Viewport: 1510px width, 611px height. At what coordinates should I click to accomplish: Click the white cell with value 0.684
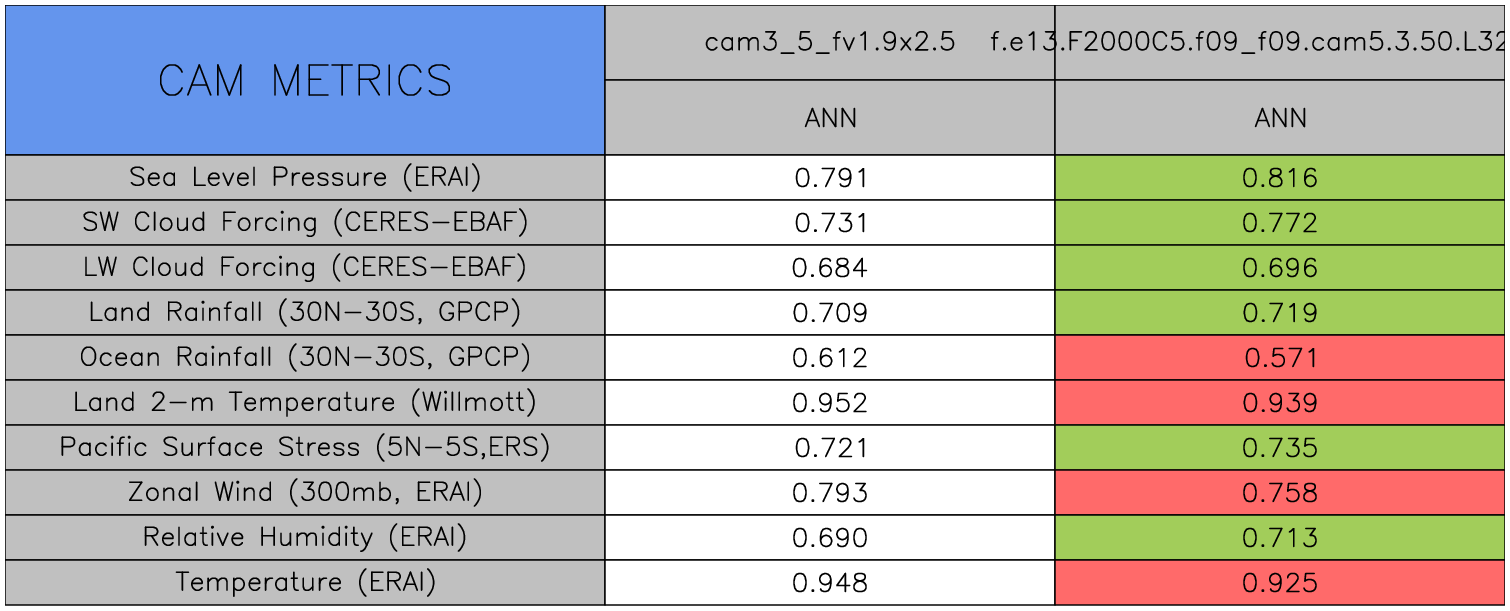pos(830,268)
